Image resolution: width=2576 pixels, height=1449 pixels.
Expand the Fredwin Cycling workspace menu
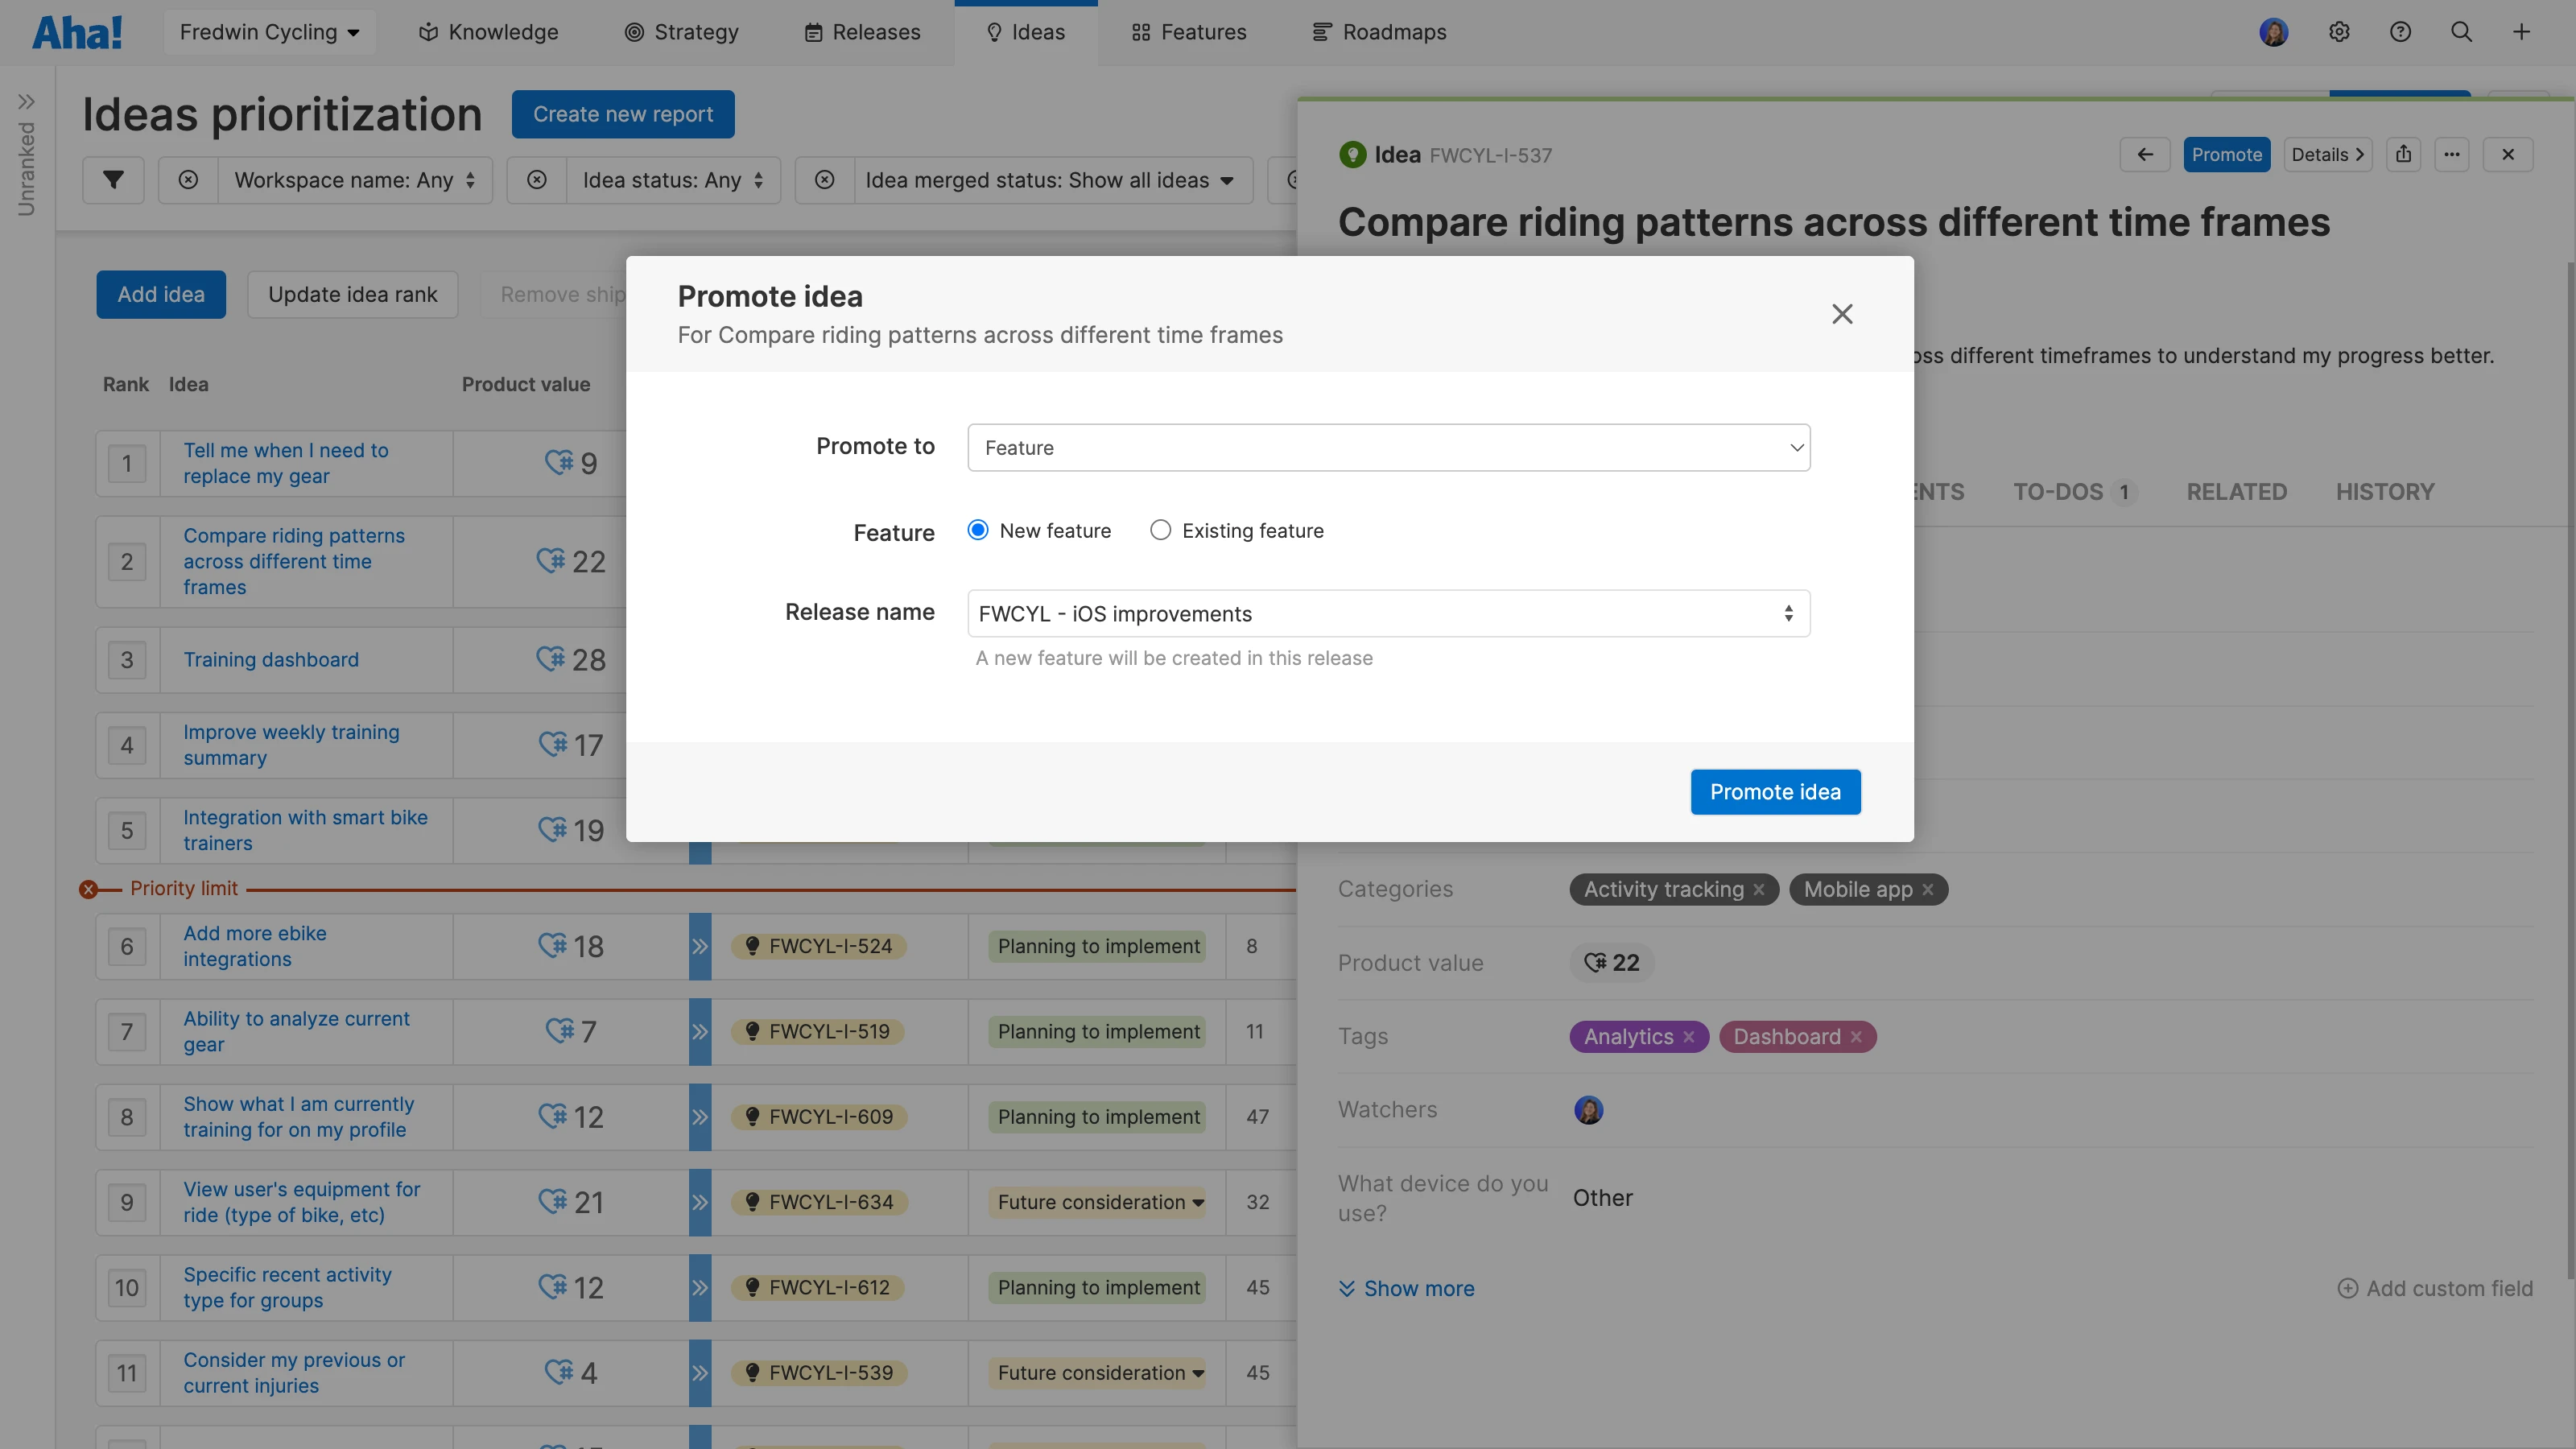[x=269, y=31]
